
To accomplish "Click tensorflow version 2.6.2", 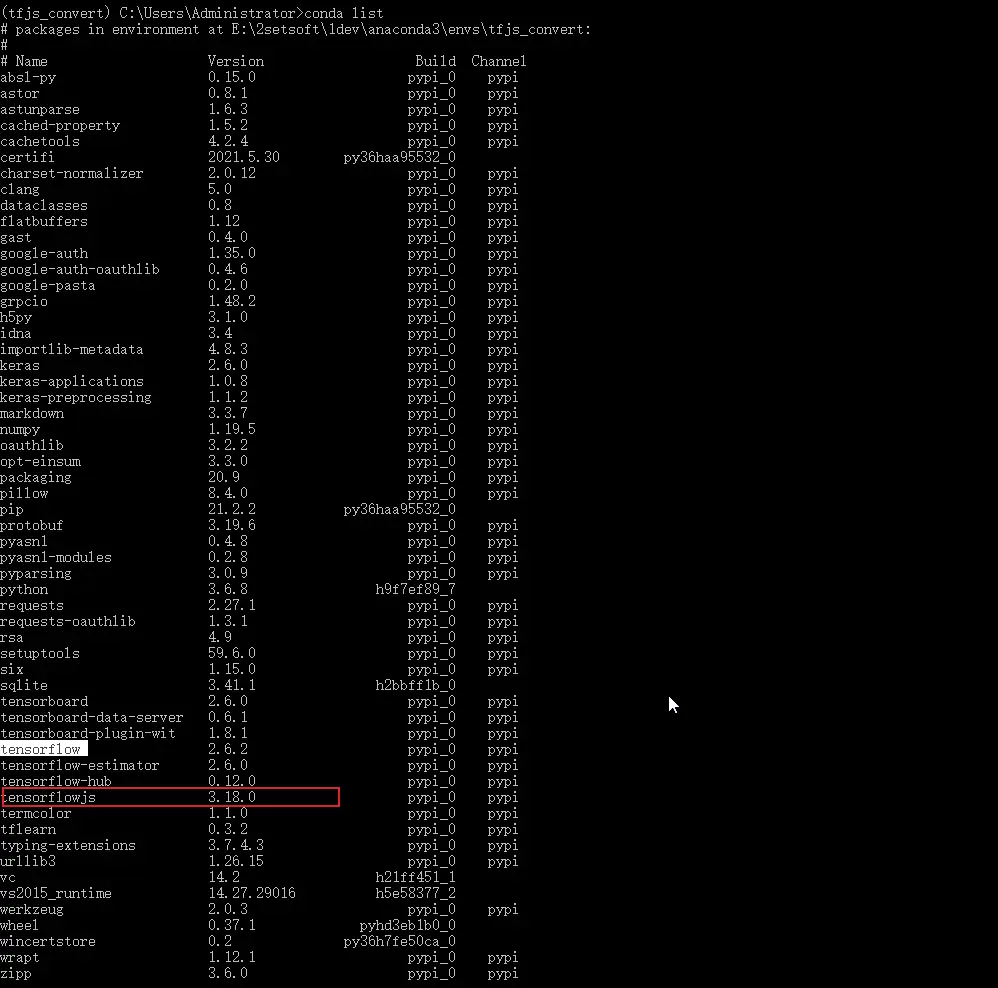I will tap(228, 749).
